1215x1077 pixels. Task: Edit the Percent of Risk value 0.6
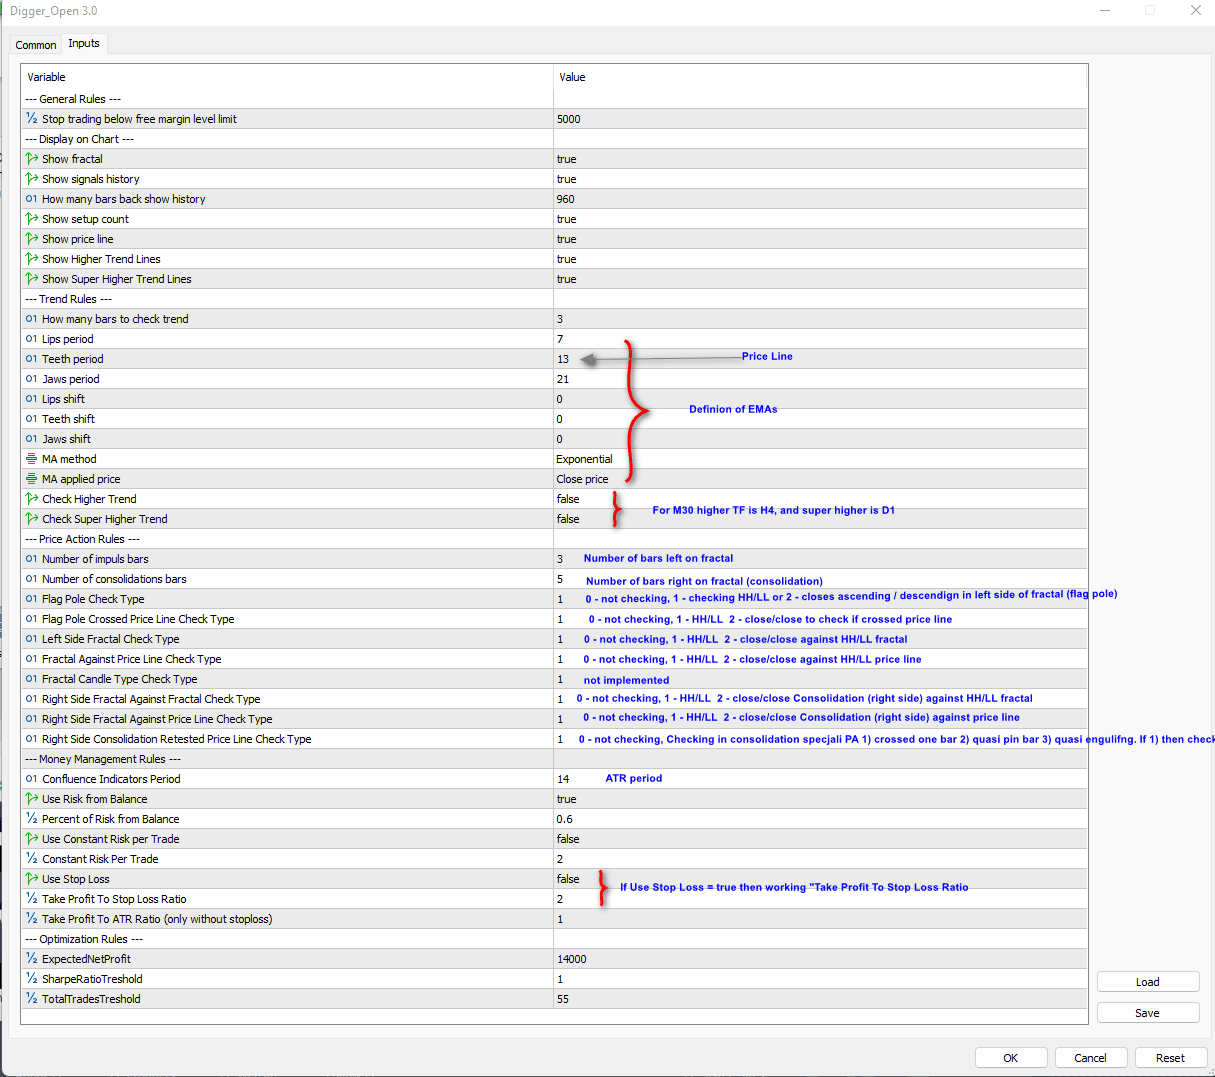point(820,819)
